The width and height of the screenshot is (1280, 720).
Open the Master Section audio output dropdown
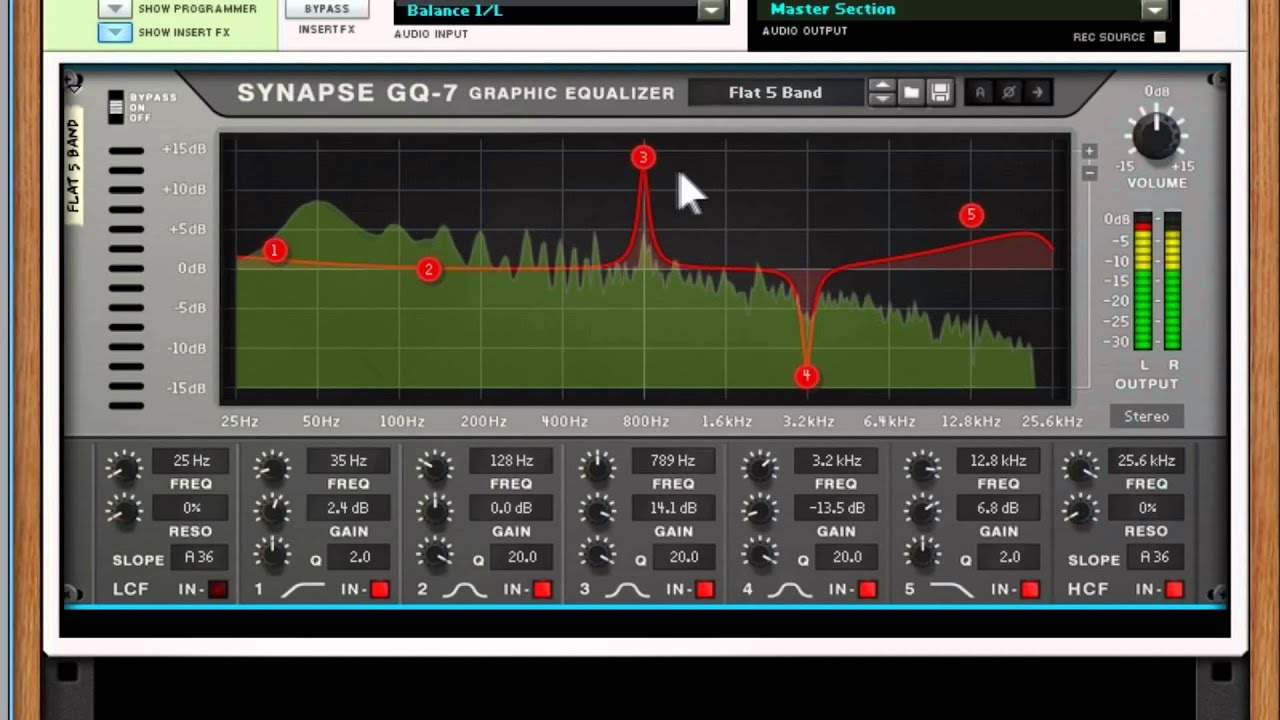1155,10
